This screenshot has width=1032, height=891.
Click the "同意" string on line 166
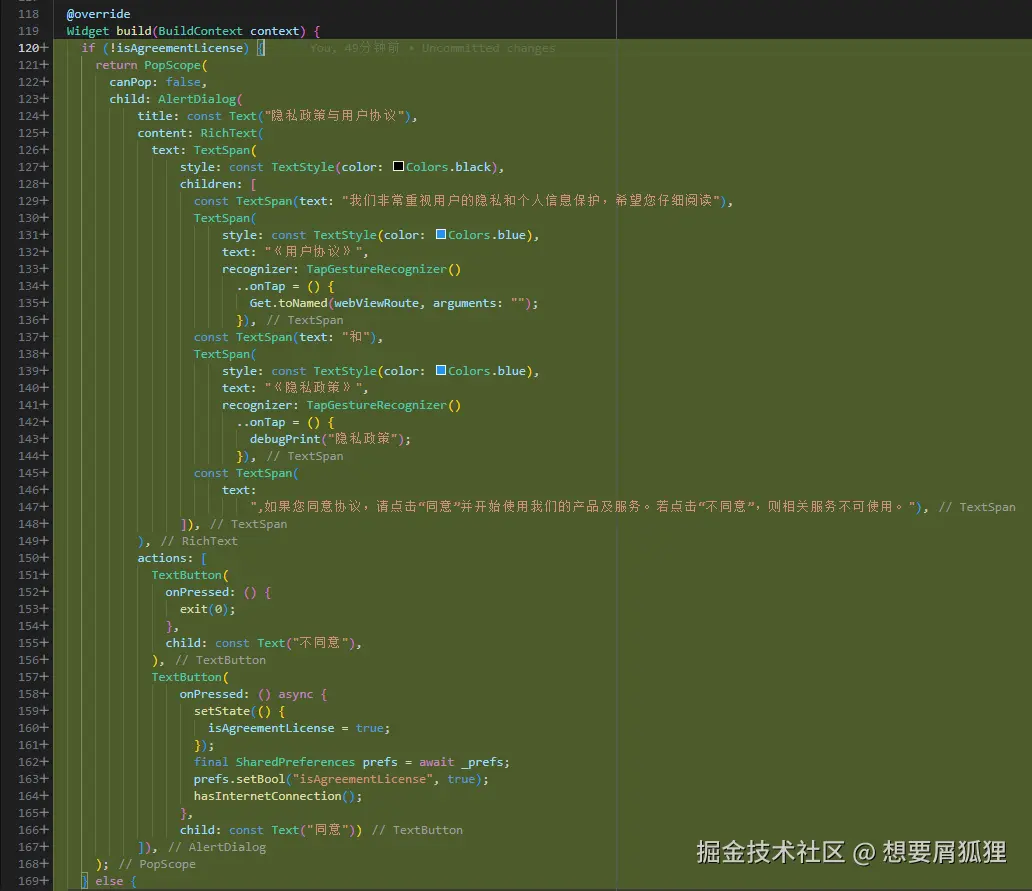tap(327, 830)
